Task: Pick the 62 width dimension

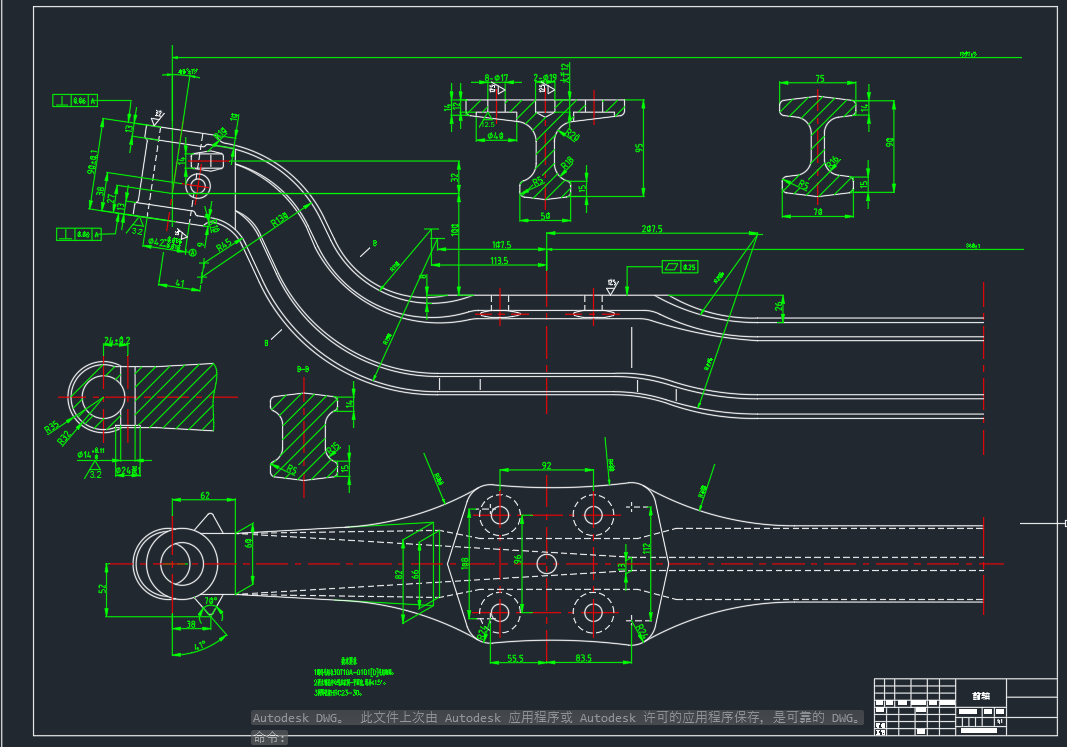Action: pyautogui.click(x=205, y=495)
